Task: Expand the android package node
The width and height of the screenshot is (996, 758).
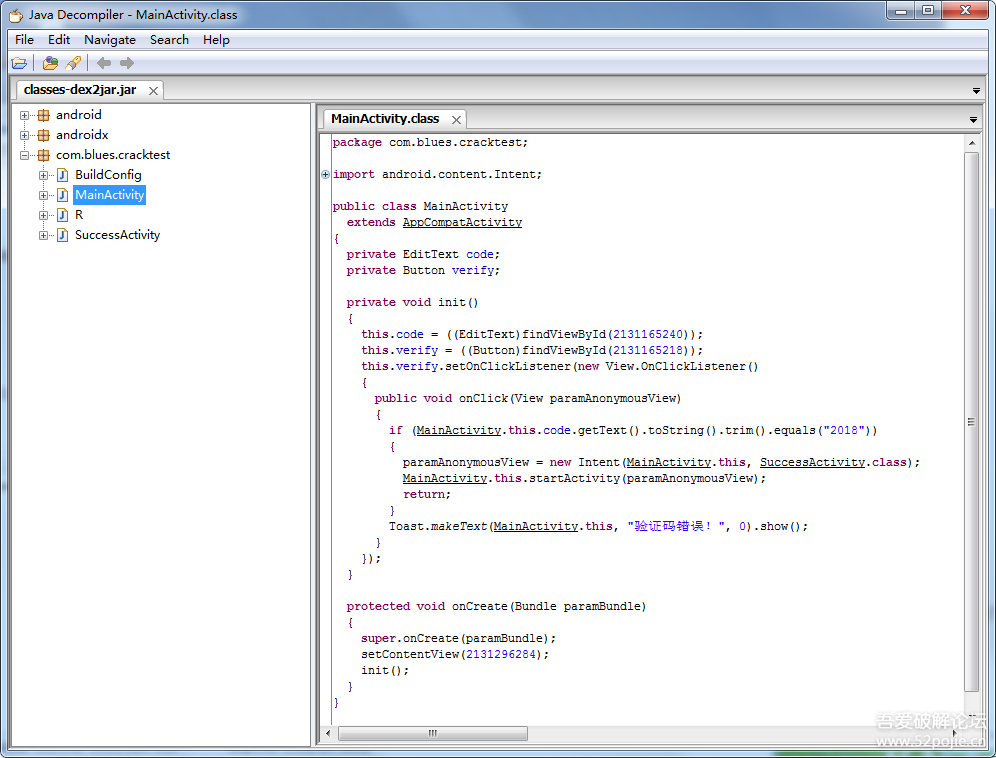Action: point(25,115)
